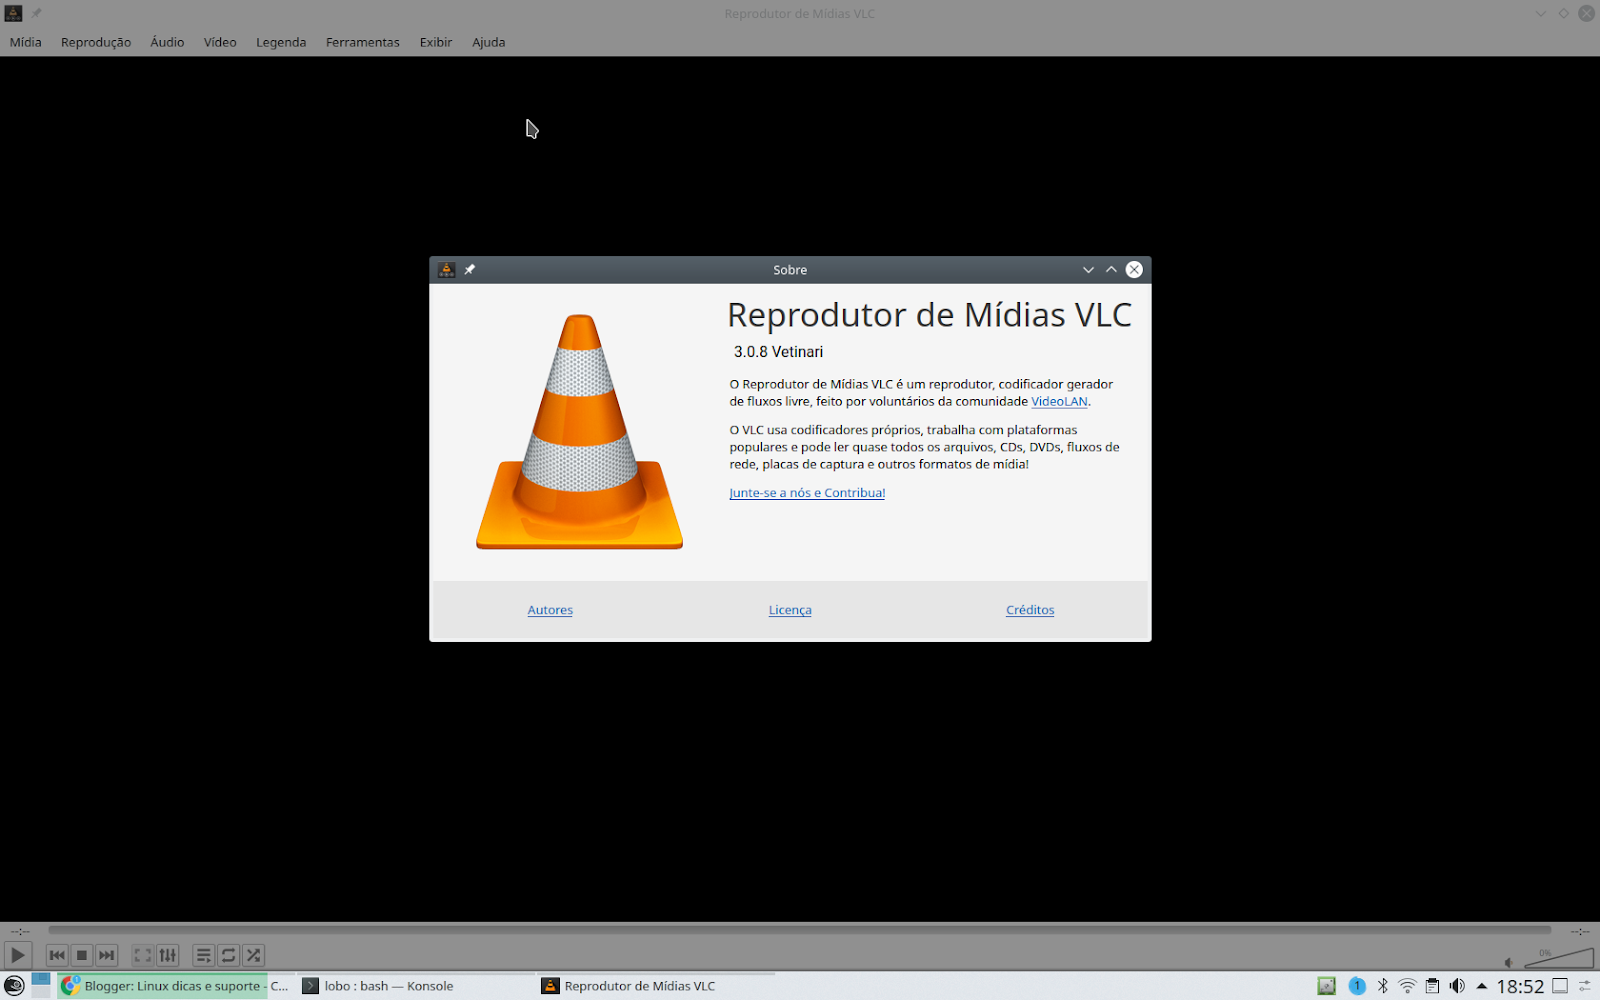This screenshot has width=1600, height=1000.
Task: Maximize the Sobre dialog
Action: pyautogui.click(x=1111, y=270)
